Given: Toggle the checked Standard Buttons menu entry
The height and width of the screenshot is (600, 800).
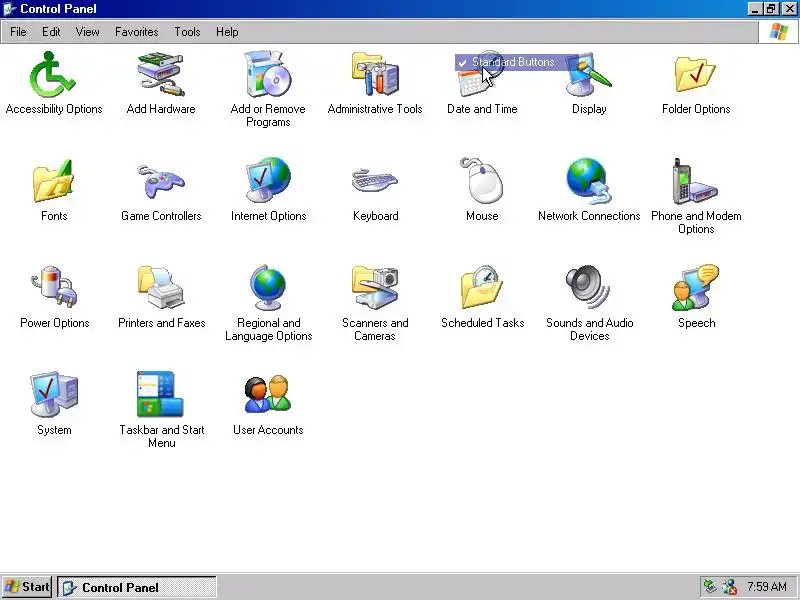Looking at the screenshot, I should (516, 62).
